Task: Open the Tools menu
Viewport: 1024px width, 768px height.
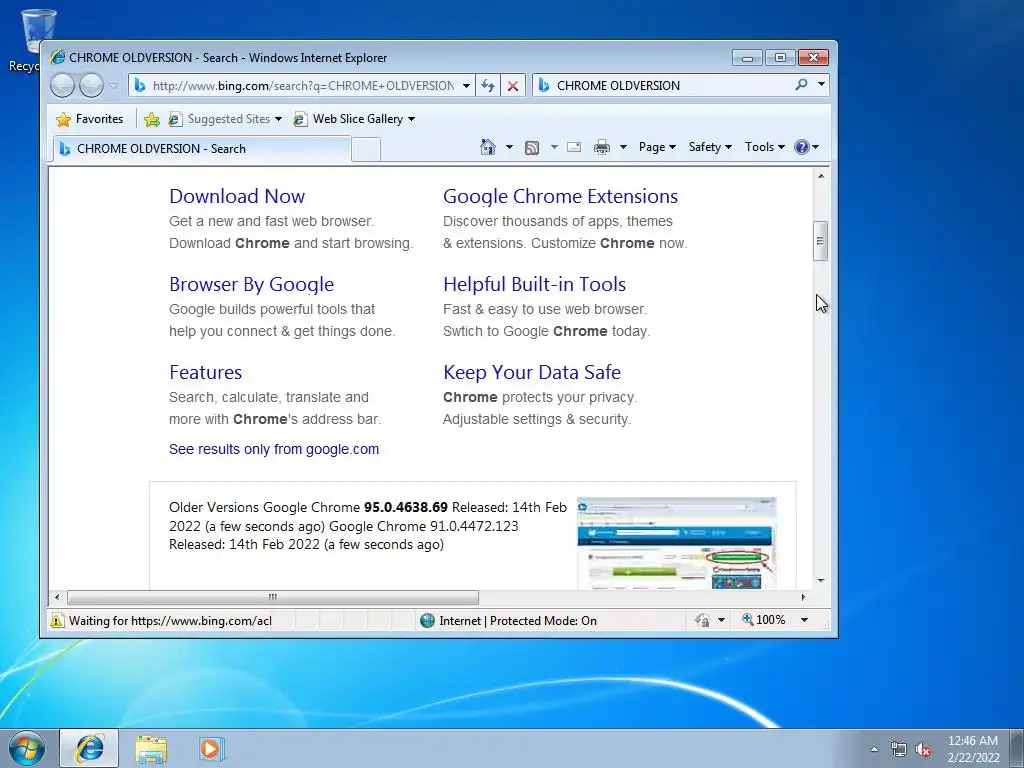Action: pos(765,147)
